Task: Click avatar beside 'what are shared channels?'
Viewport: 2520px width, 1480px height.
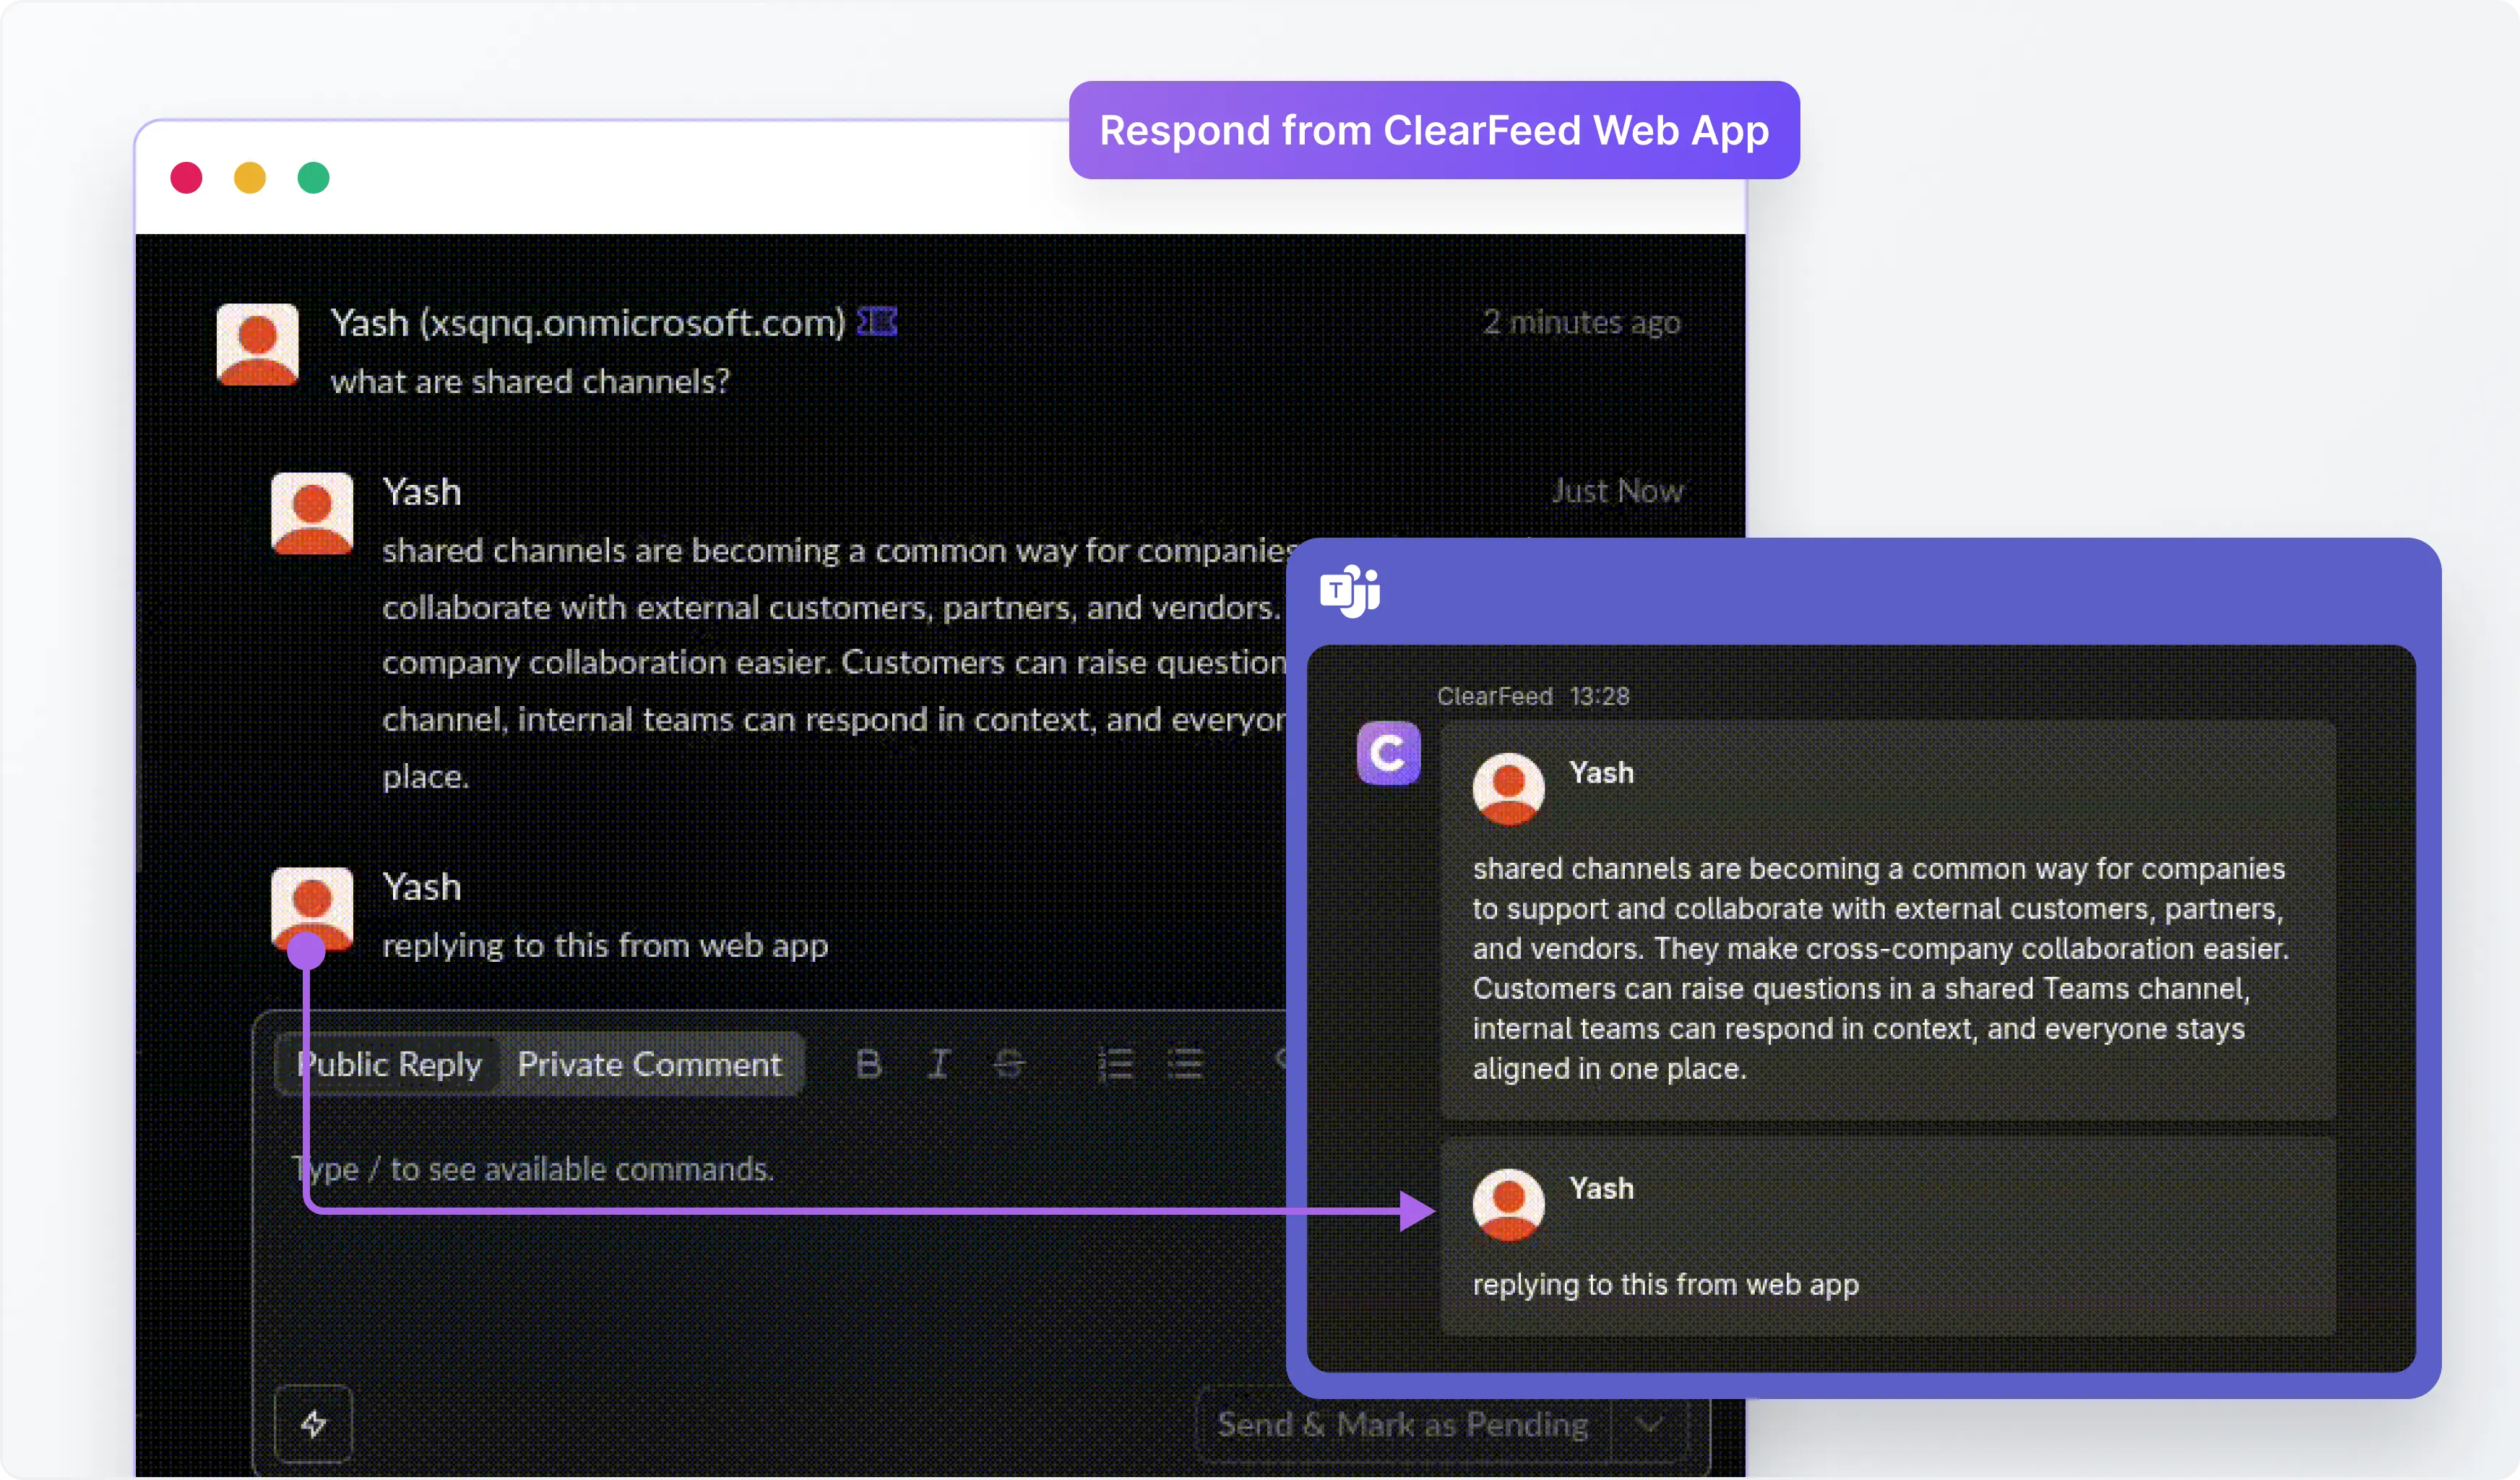Action: click(258, 345)
